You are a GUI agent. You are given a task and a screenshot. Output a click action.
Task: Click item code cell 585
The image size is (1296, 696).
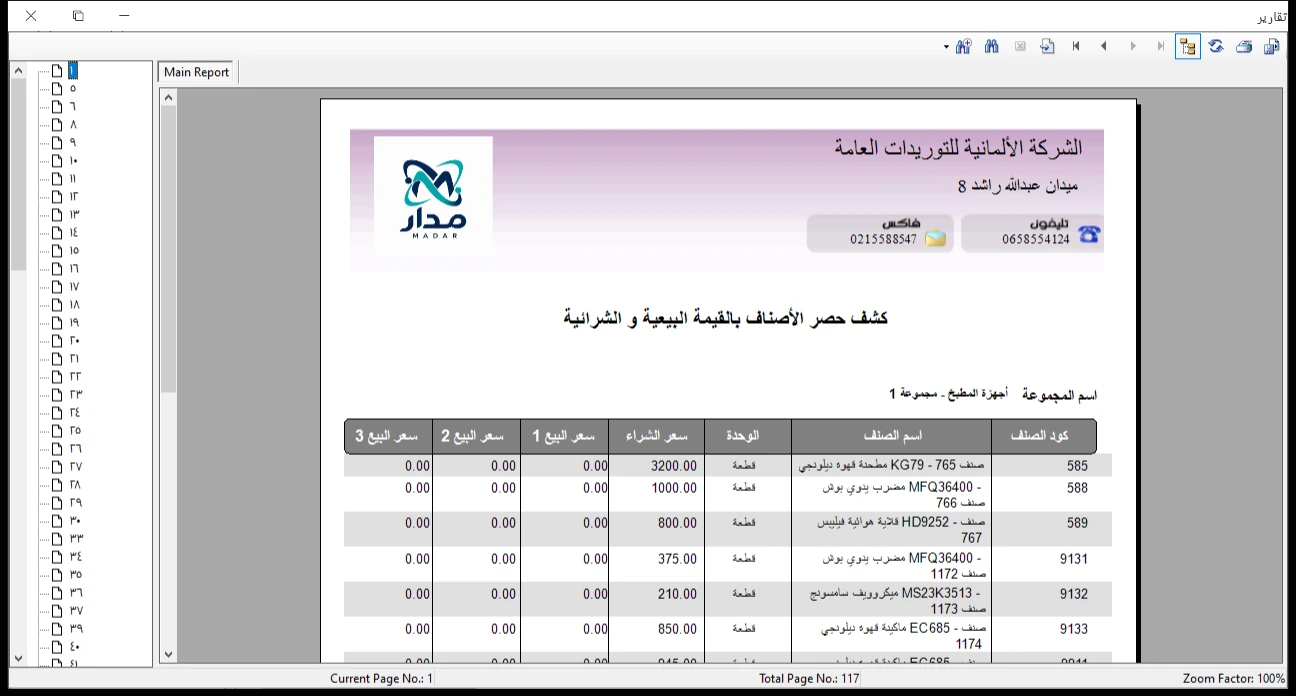(x=1077, y=466)
